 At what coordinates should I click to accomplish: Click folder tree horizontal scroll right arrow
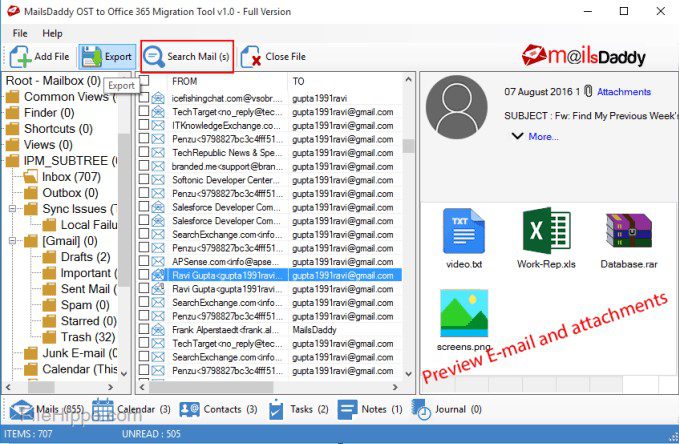pyautogui.click(x=111, y=387)
